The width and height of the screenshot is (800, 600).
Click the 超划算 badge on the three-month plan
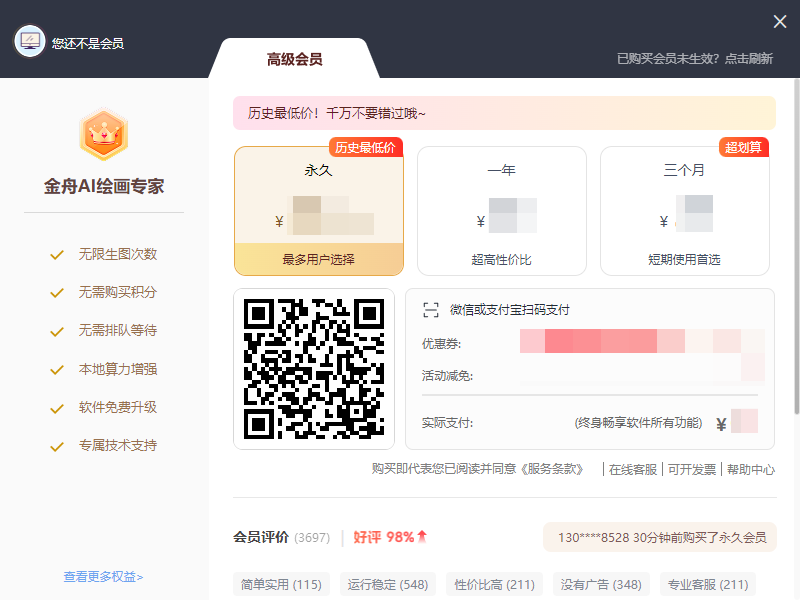click(743, 147)
